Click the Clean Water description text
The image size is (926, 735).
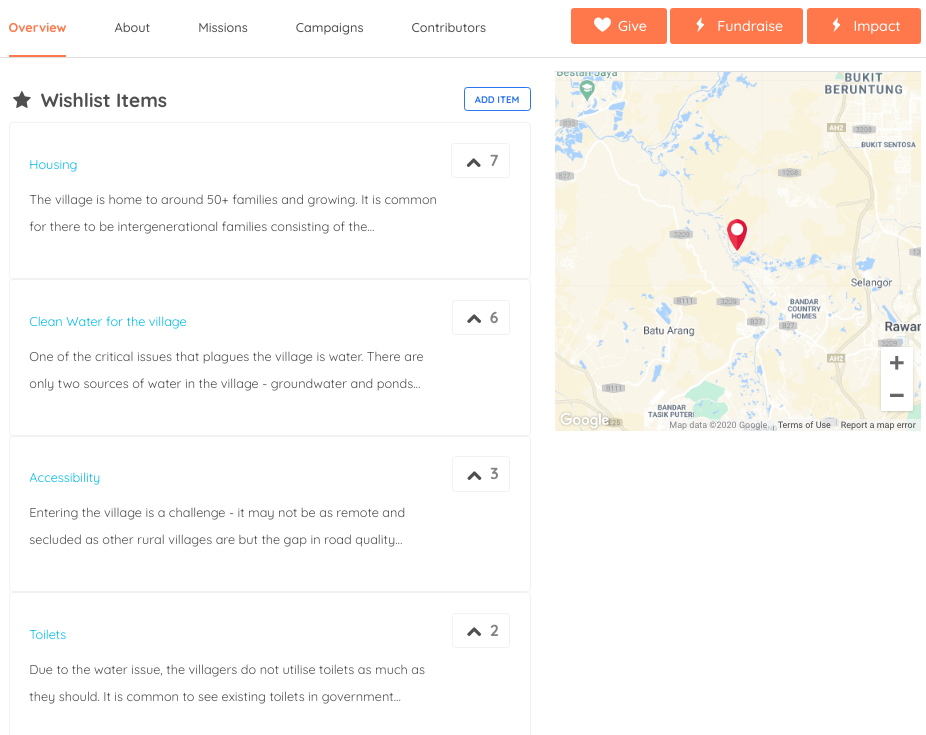tap(226, 370)
